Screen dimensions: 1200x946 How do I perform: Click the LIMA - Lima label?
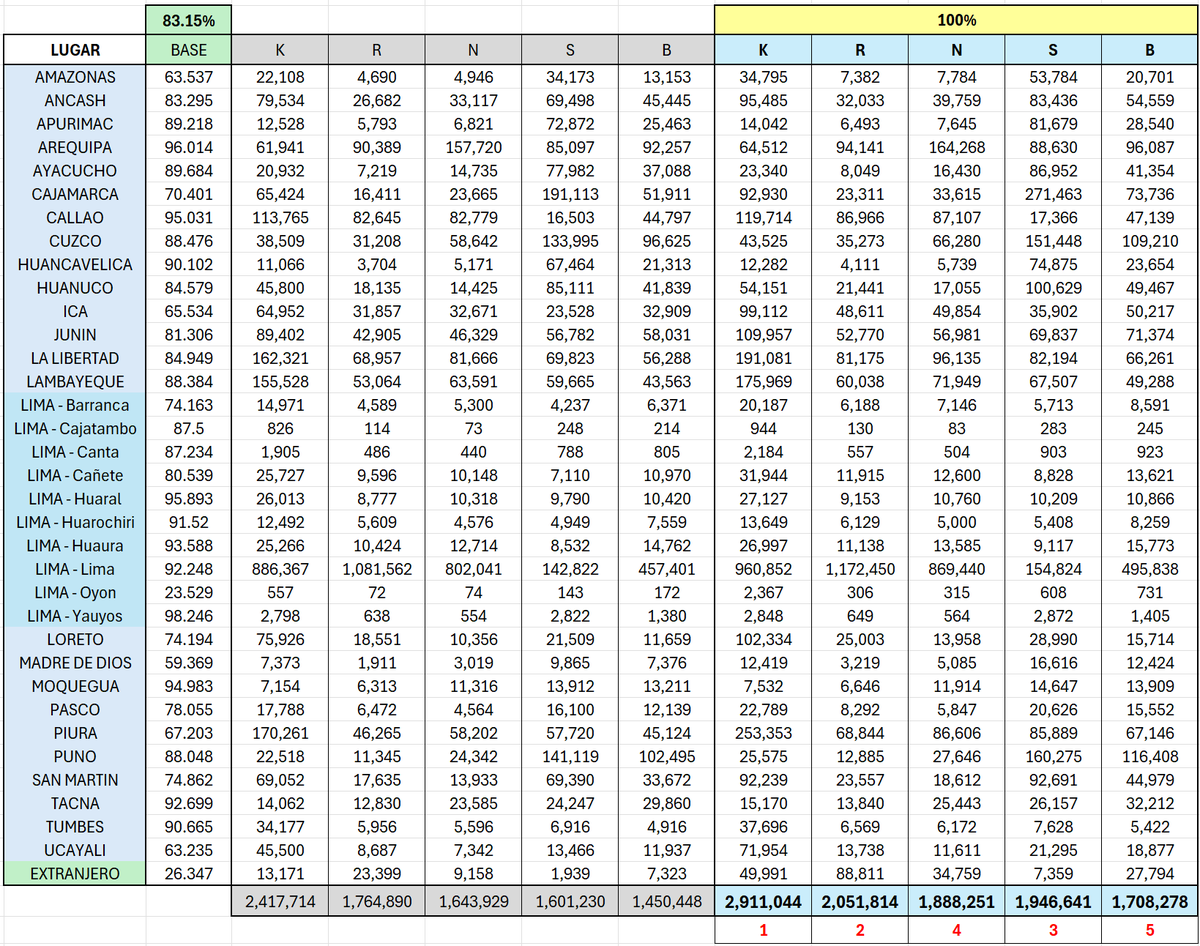pos(75,569)
